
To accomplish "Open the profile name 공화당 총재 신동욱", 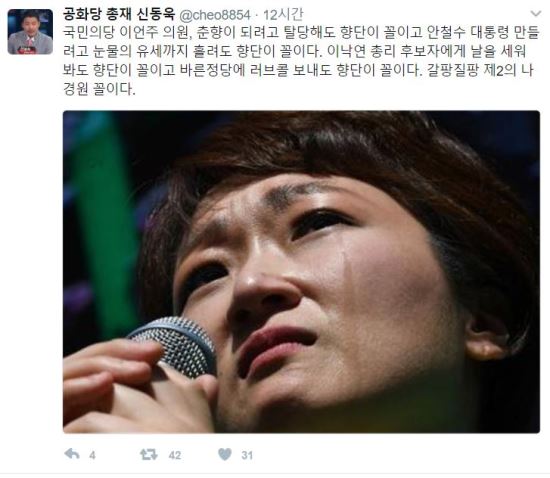I will (119, 14).
